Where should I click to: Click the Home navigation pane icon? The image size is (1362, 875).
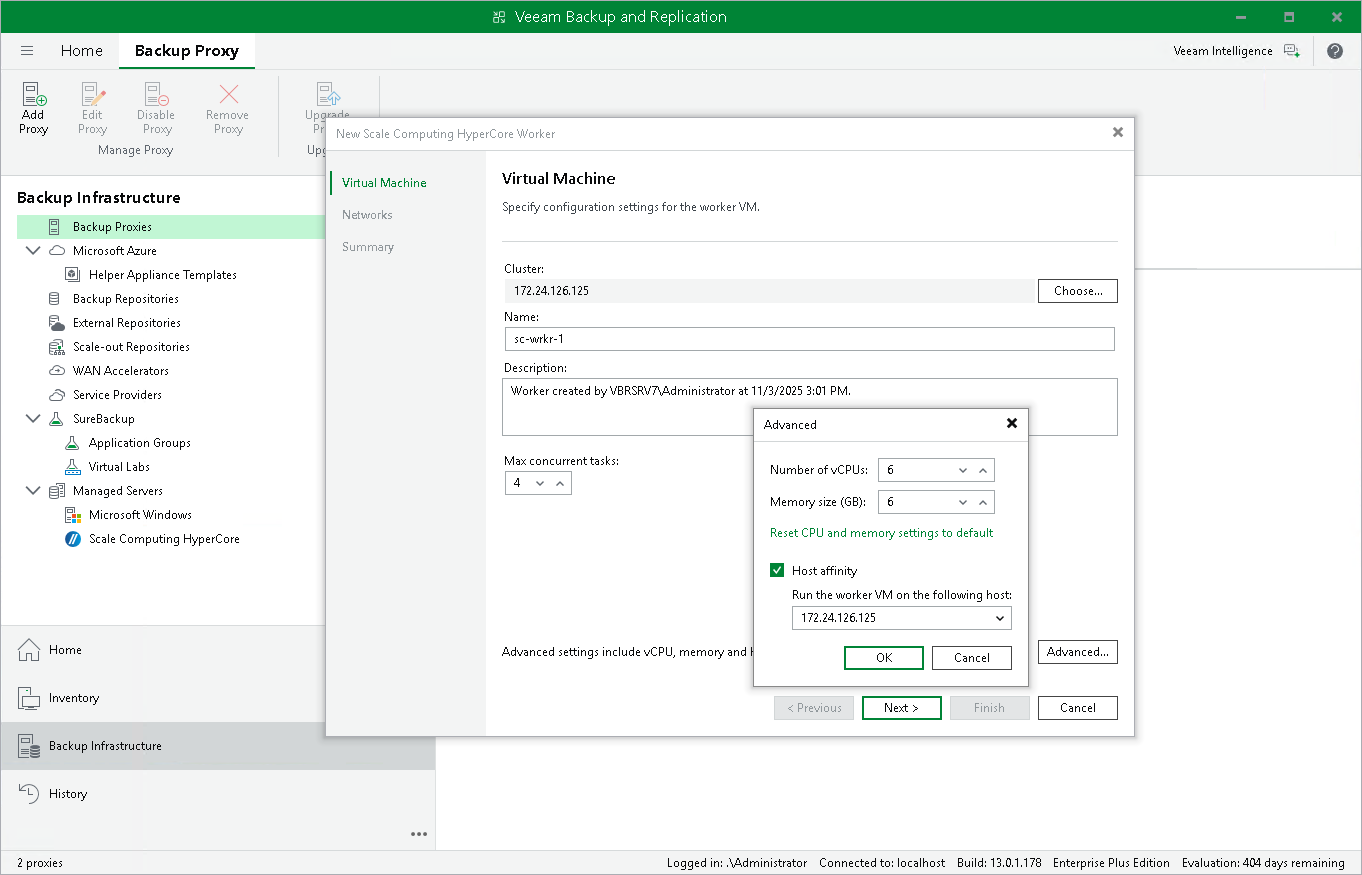click(31, 650)
